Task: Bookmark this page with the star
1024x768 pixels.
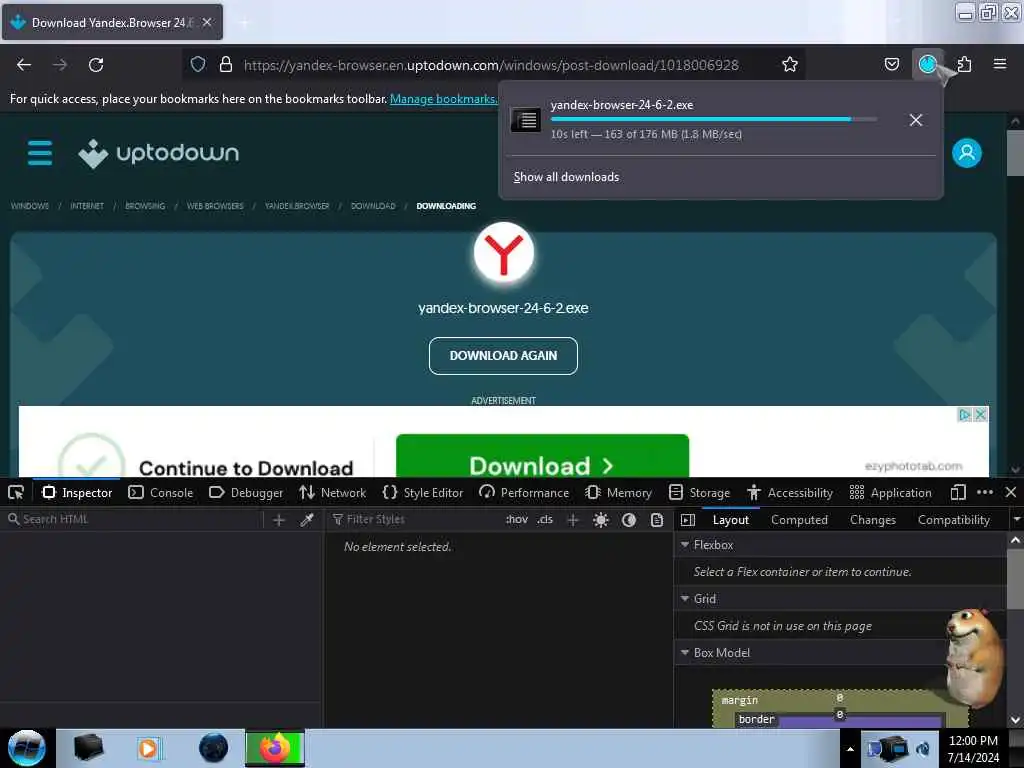Action: click(790, 65)
